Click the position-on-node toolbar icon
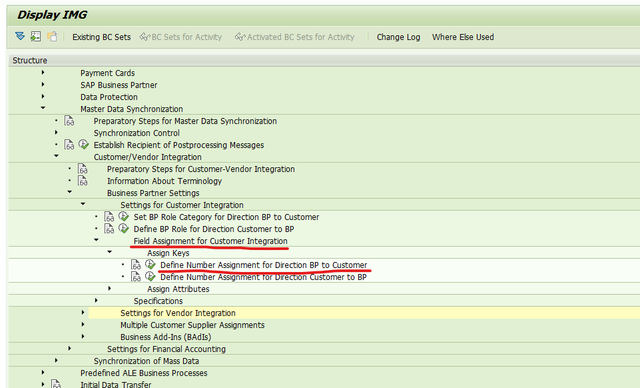 [36, 36]
